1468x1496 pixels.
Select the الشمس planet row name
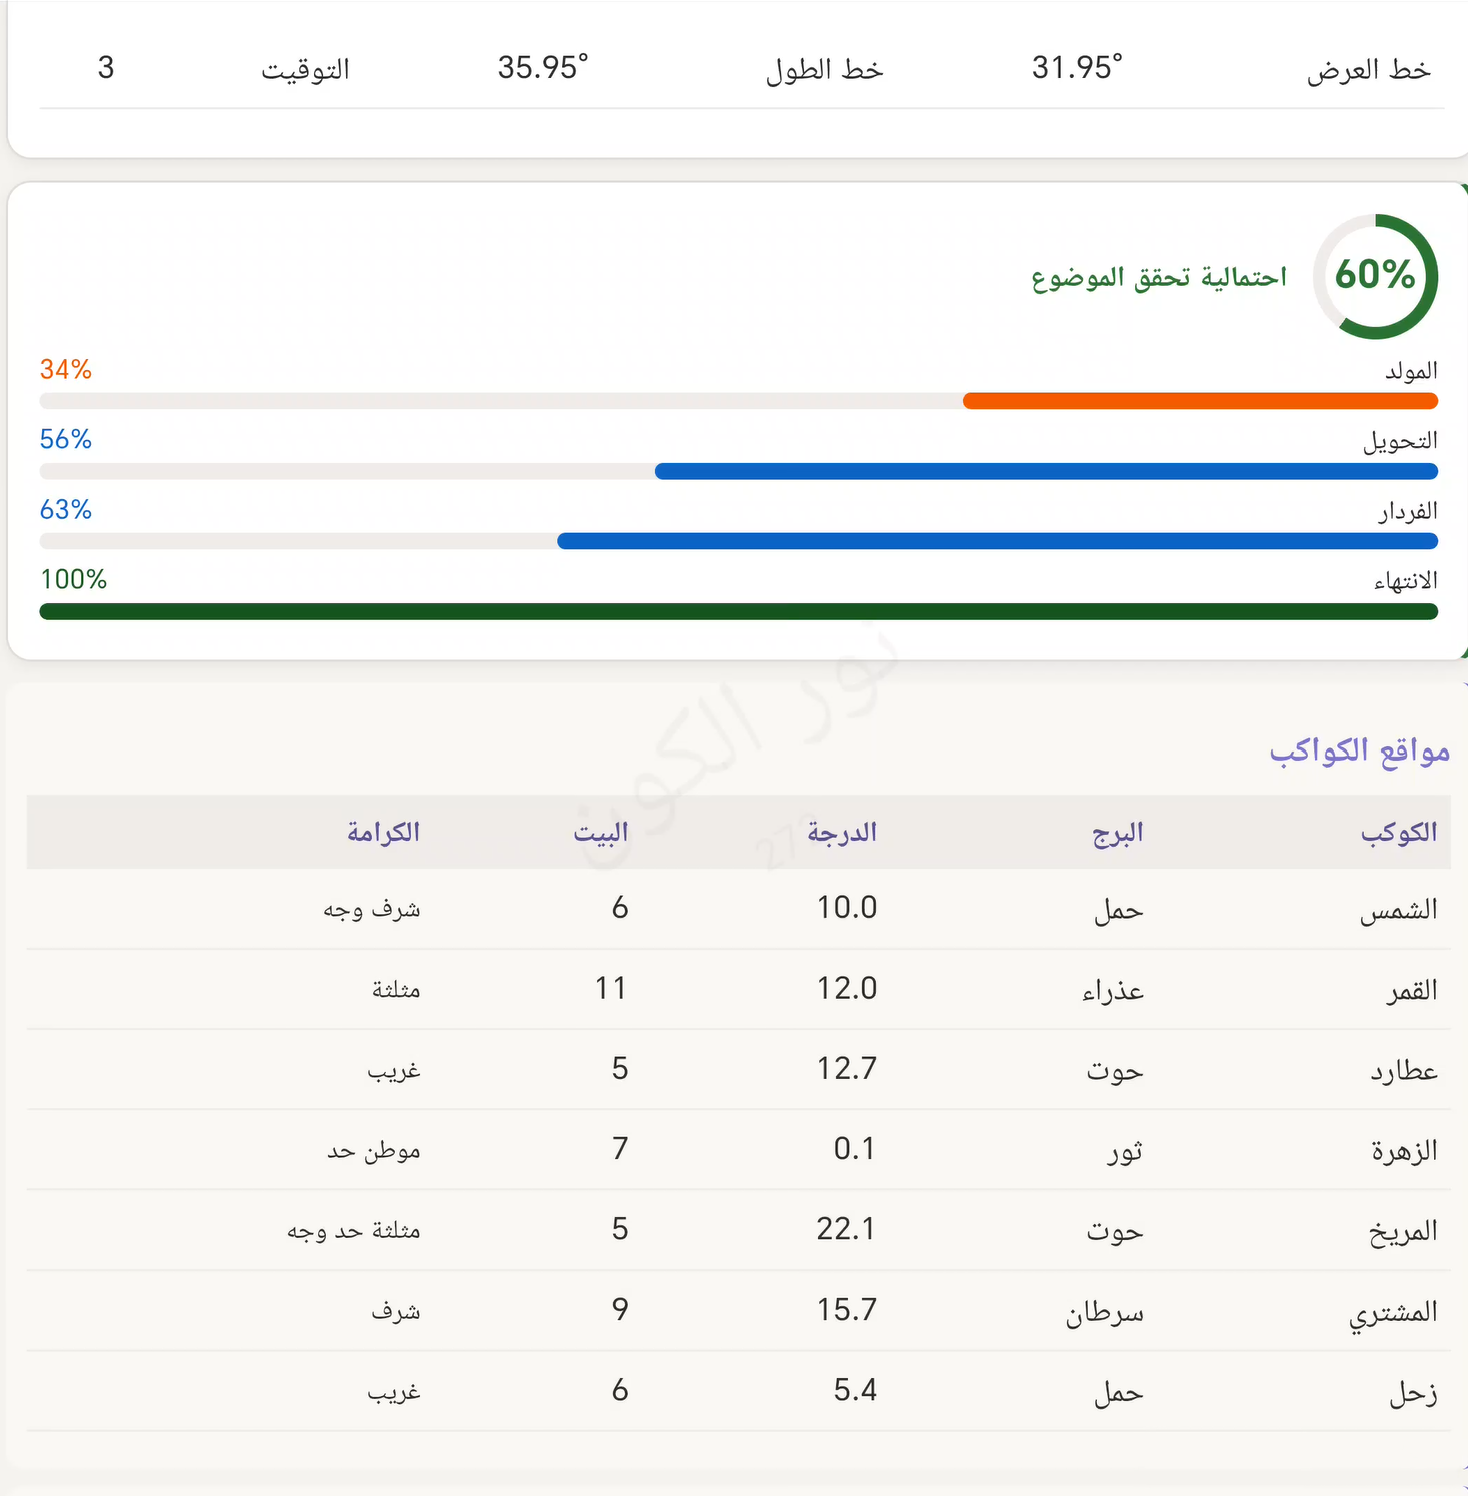pos(1398,909)
